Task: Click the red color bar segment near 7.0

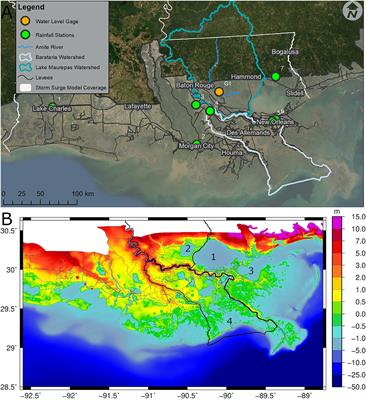Action: point(337,246)
